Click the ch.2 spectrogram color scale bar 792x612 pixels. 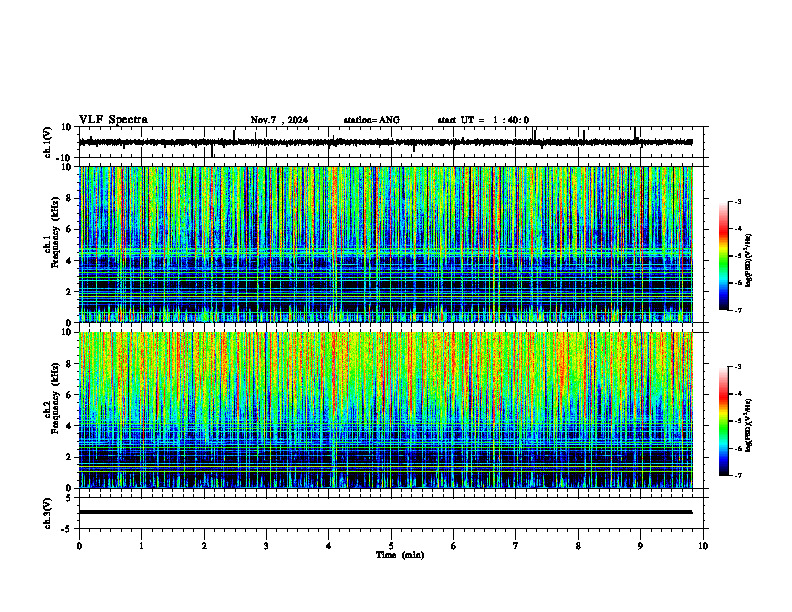click(723, 421)
